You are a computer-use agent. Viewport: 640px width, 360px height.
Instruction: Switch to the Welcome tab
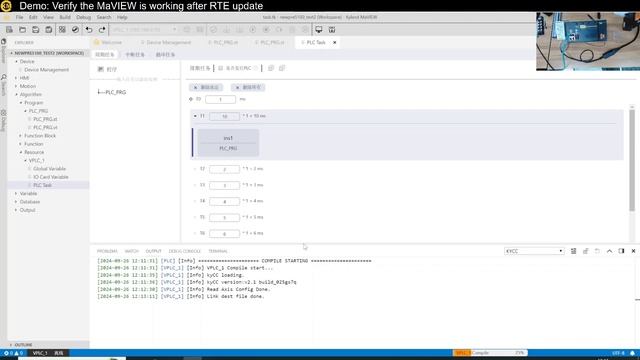(108, 42)
